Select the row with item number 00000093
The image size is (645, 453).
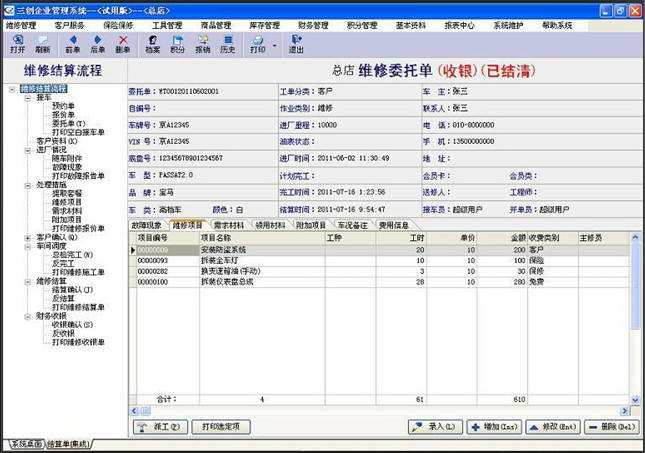379,261
